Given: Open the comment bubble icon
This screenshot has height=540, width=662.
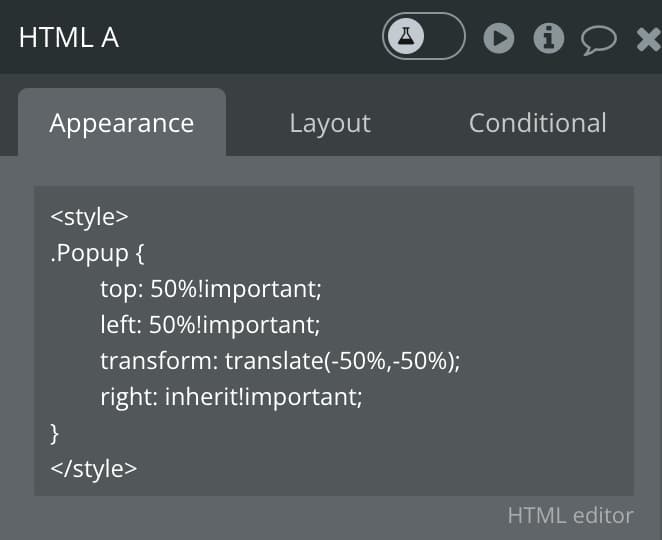Looking at the screenshot, I should pos(599,40).
